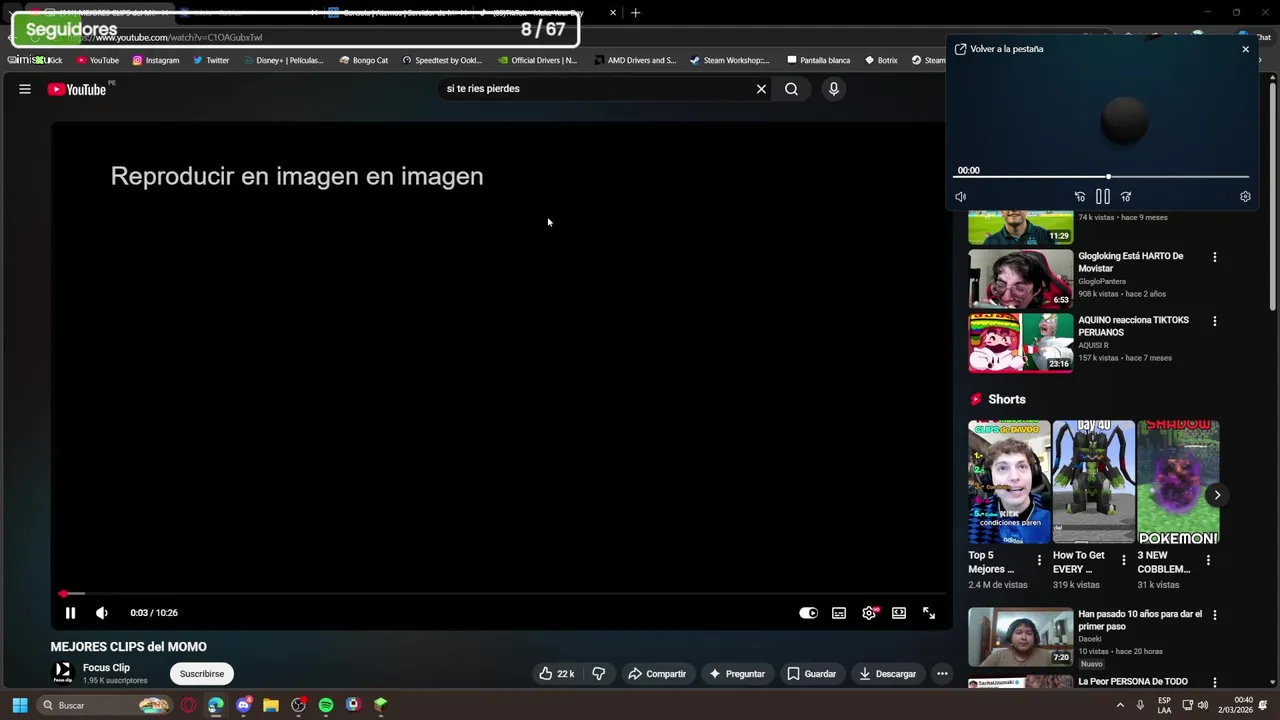1280x720 pixels.
Task: Open a new browser tab with plus
Action: [x=635, y=13]
